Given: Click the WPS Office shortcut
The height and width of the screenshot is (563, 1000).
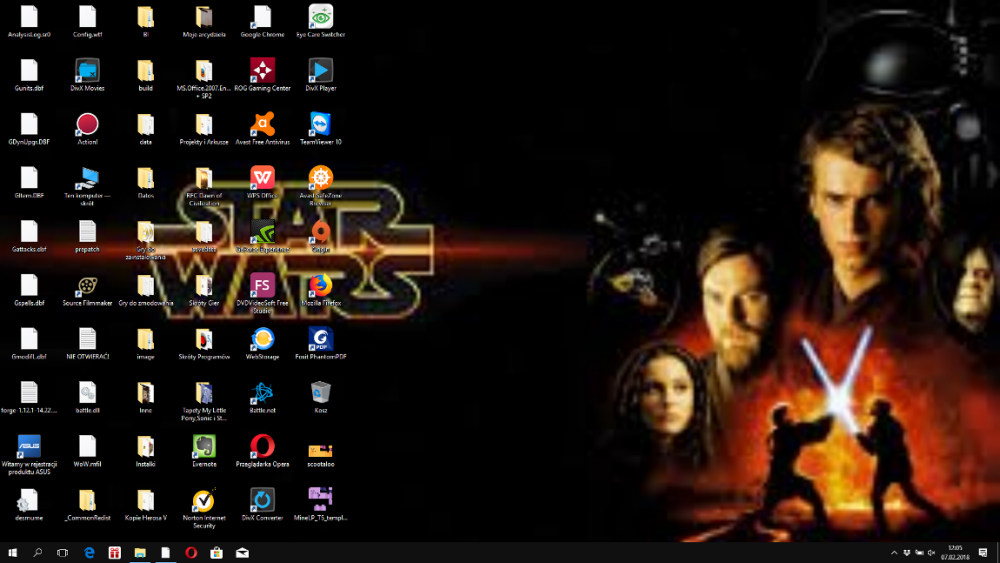Looking at the screenshot, I should [x=262, y=179].
